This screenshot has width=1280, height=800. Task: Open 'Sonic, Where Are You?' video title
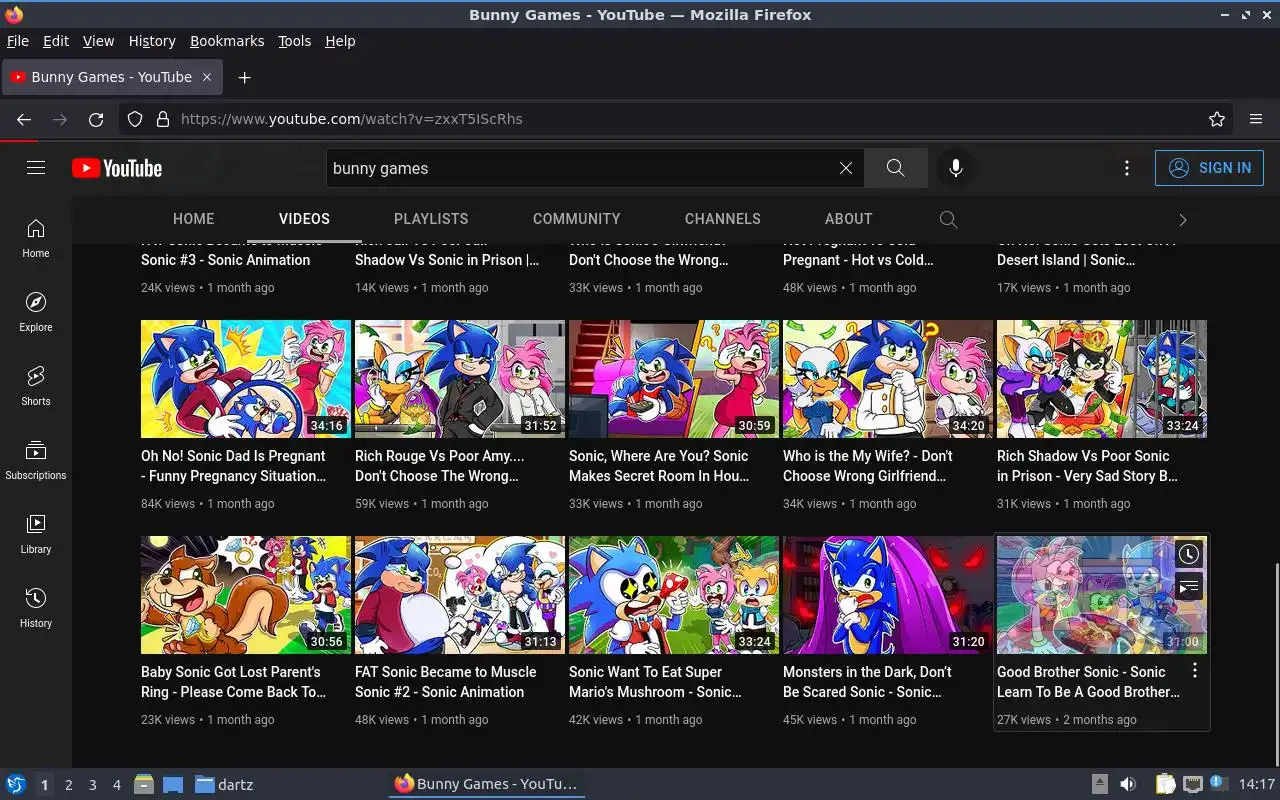[659, 466]
